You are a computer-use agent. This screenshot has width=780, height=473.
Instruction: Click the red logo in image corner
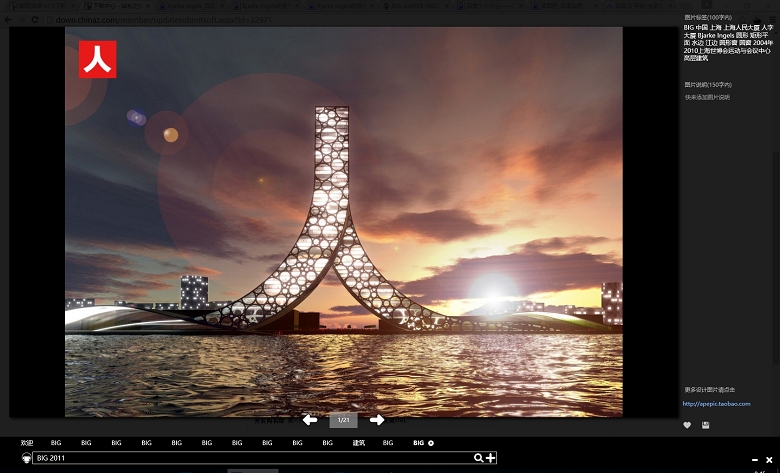pos(98,59)
